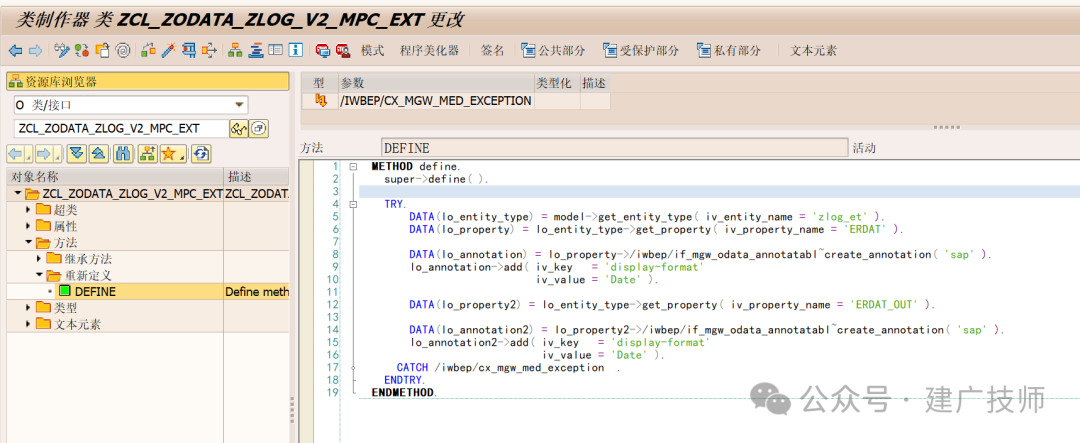The width and height of the screenshot is (1080, 443).
Task: Click the CATCH /iwbep/cx_mgw_med_exception line
Action: [508, 367]
